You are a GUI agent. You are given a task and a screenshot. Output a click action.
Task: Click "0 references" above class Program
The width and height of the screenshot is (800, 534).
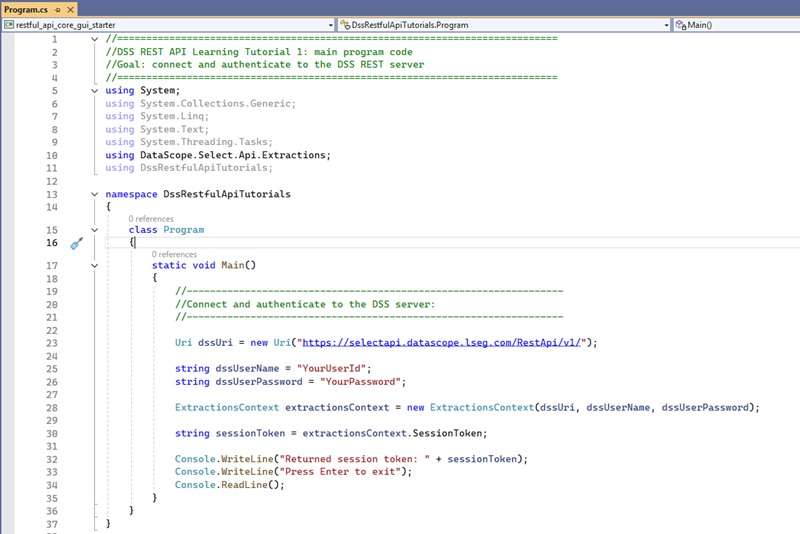click(150, 218)
